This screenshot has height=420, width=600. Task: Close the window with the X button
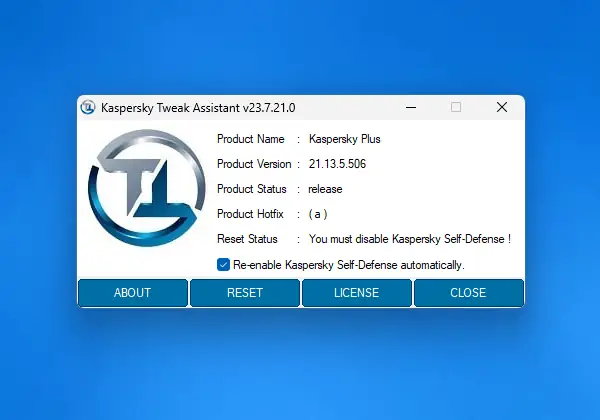[x=502, y=107]
